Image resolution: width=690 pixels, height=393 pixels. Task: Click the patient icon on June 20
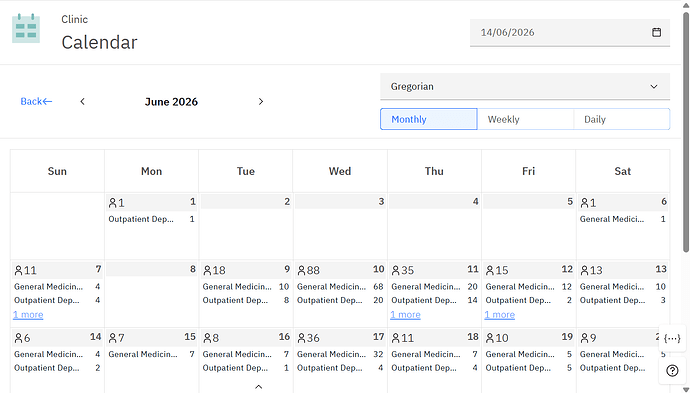point(584,338)
